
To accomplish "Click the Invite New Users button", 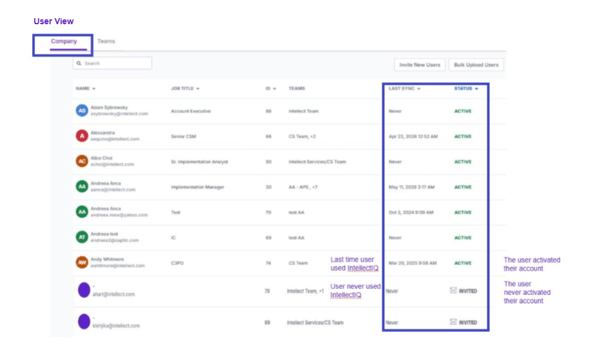I will point(420,65).
